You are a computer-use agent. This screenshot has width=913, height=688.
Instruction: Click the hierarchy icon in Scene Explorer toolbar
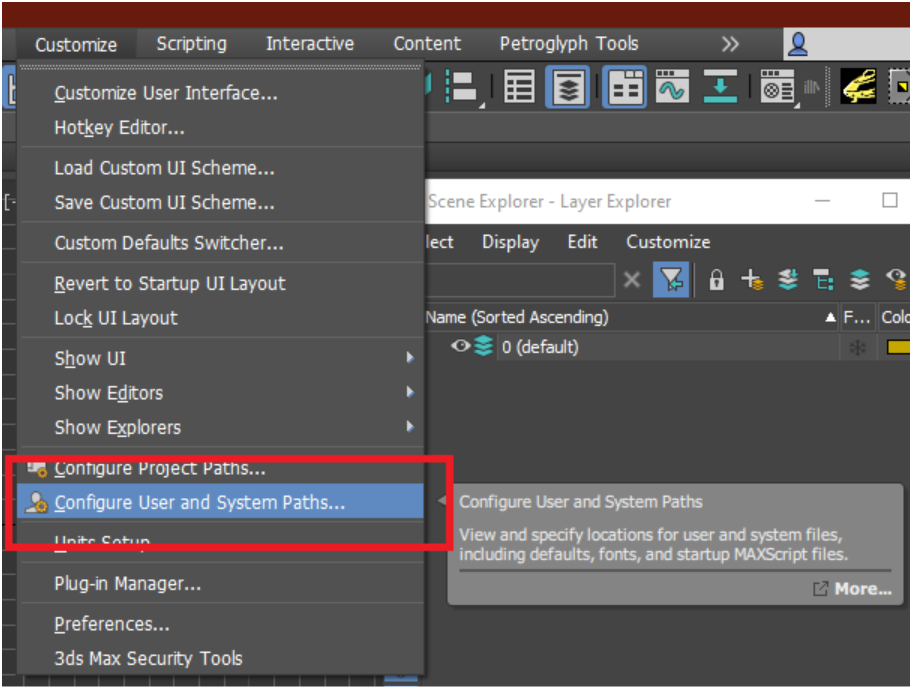tap(823, 280)
